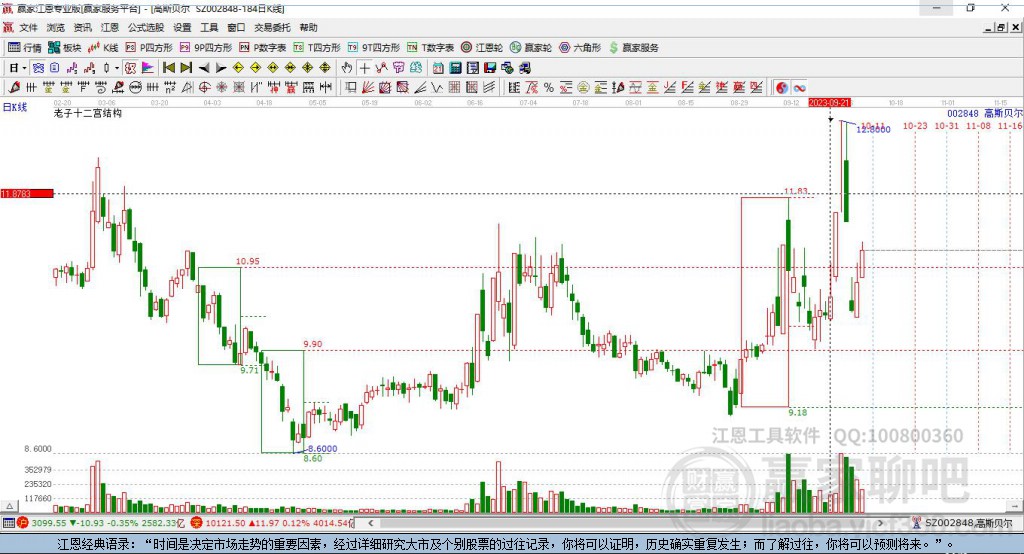
Task: Click the red 11.8783 price label
Action: [x=27, y=193]
